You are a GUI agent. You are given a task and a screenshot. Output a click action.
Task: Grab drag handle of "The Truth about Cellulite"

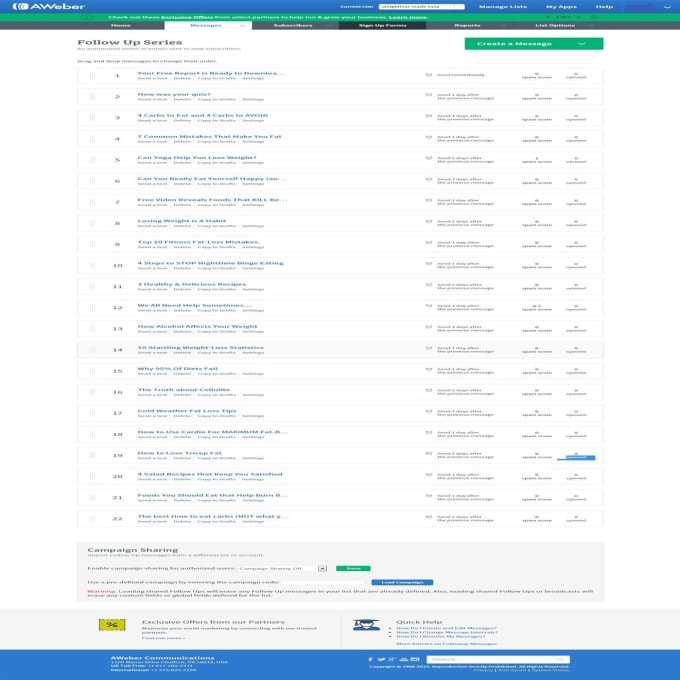point(92,392)
